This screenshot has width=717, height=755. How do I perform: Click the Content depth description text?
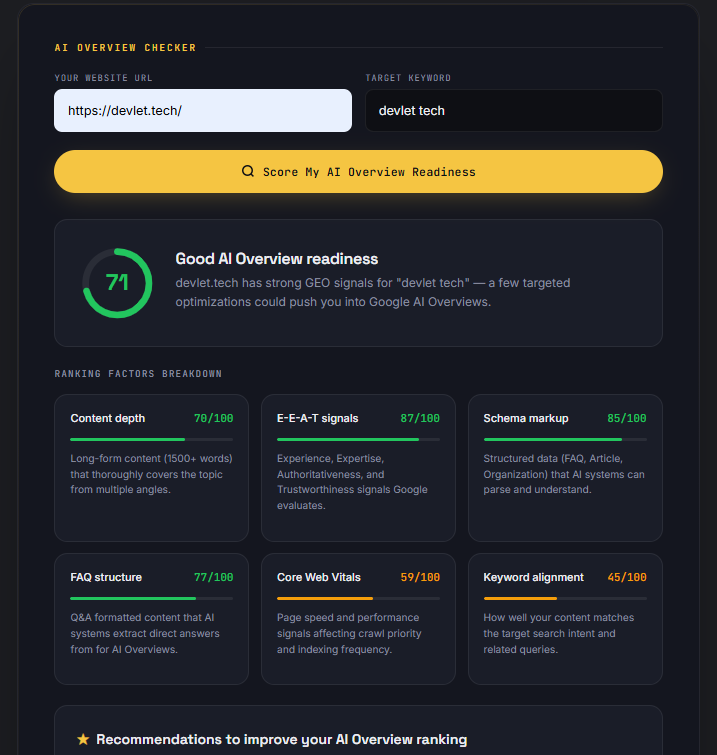(x=151, y=474)
